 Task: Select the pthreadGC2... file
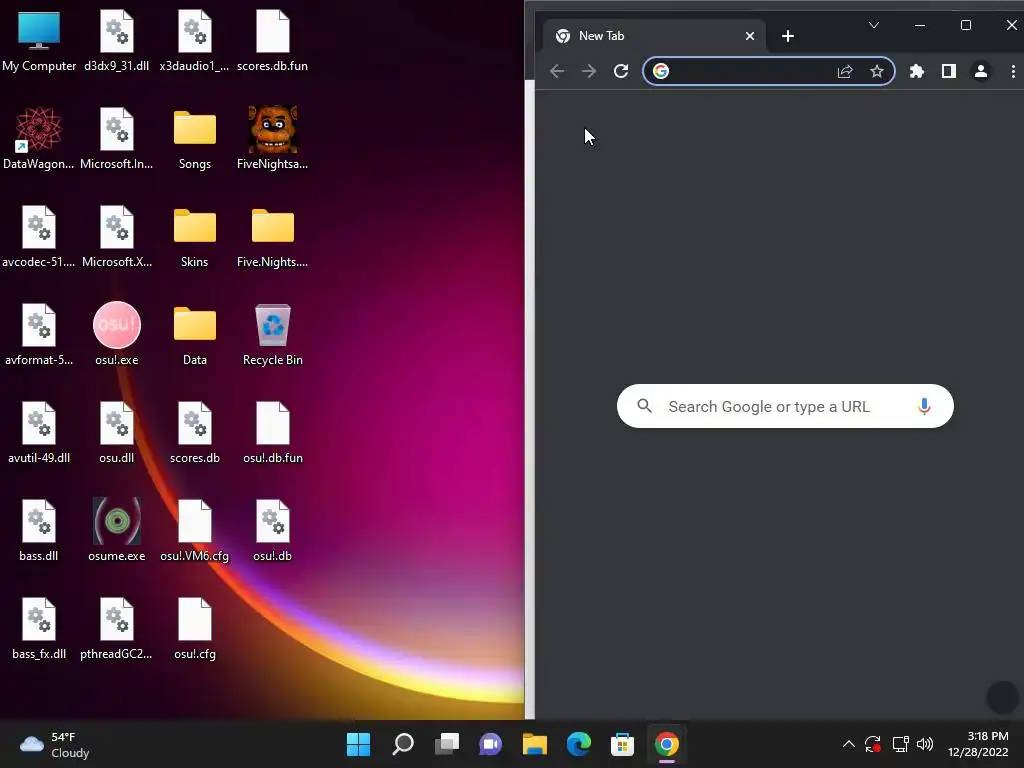click(x=117, y=628)
